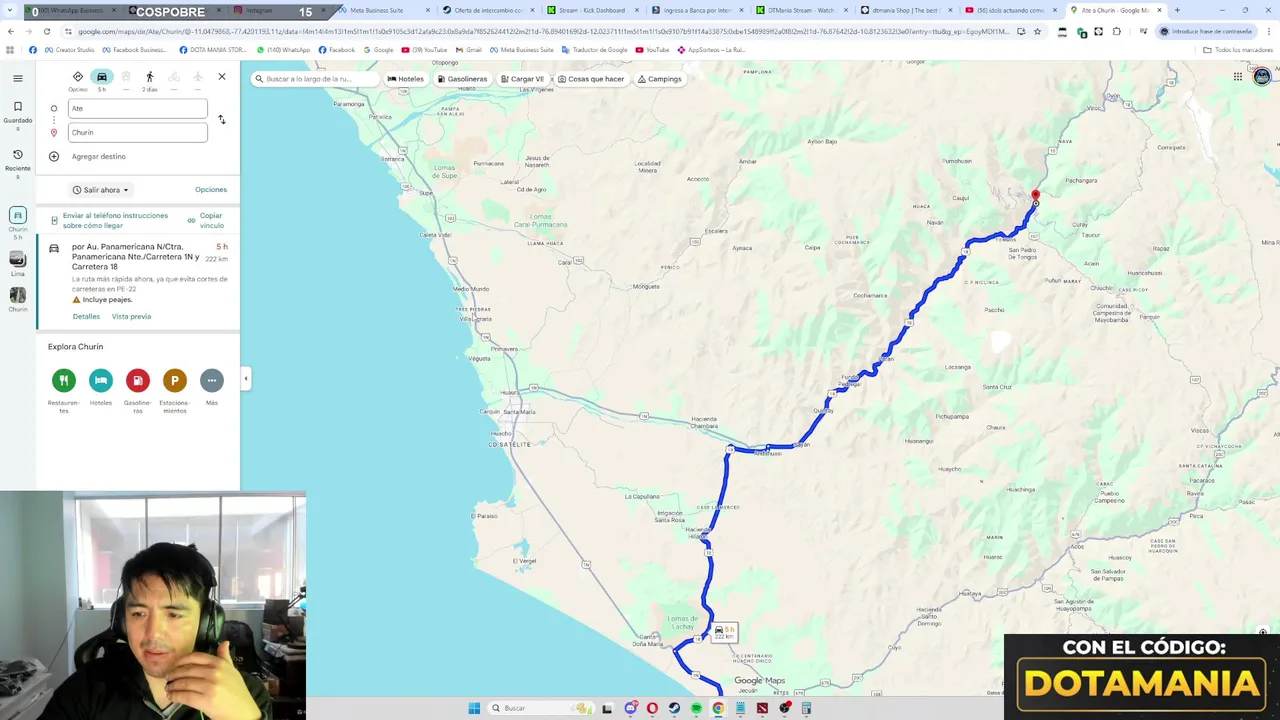Click the taskbar Buscar search box

point(540,708)
